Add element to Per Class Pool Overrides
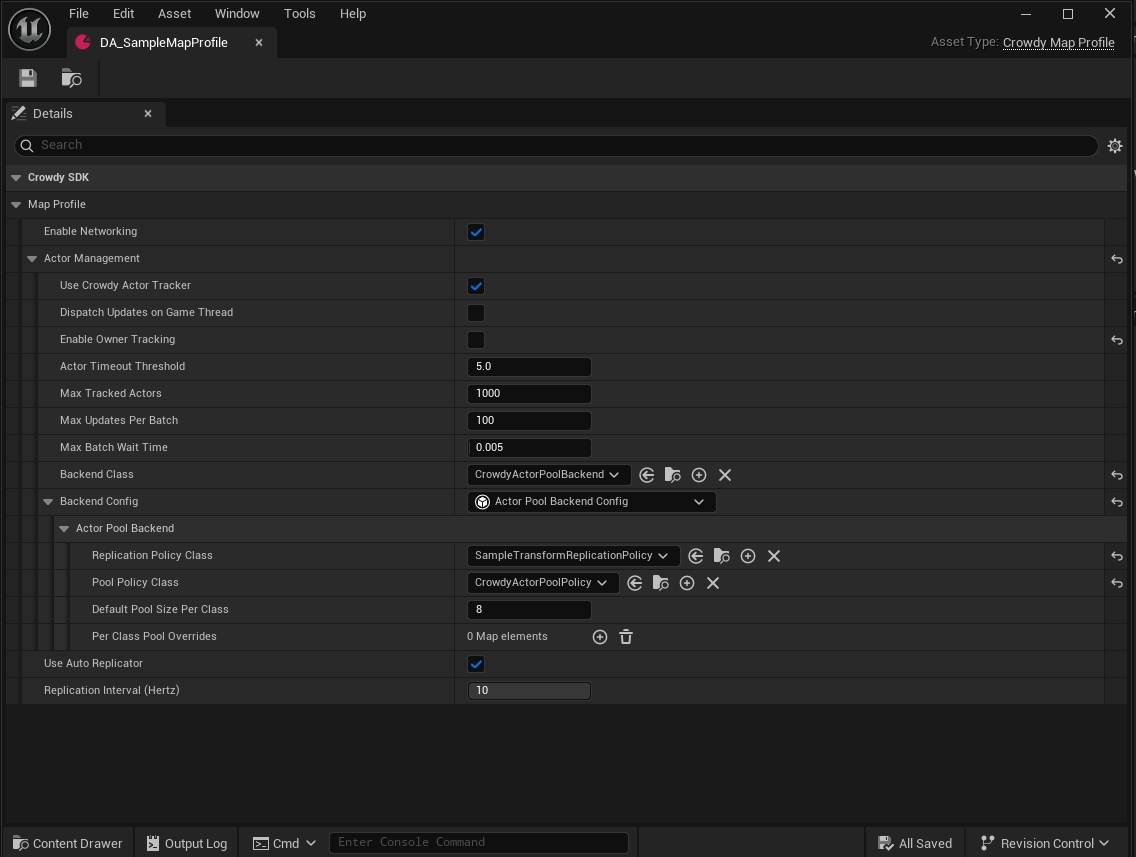 600,637
